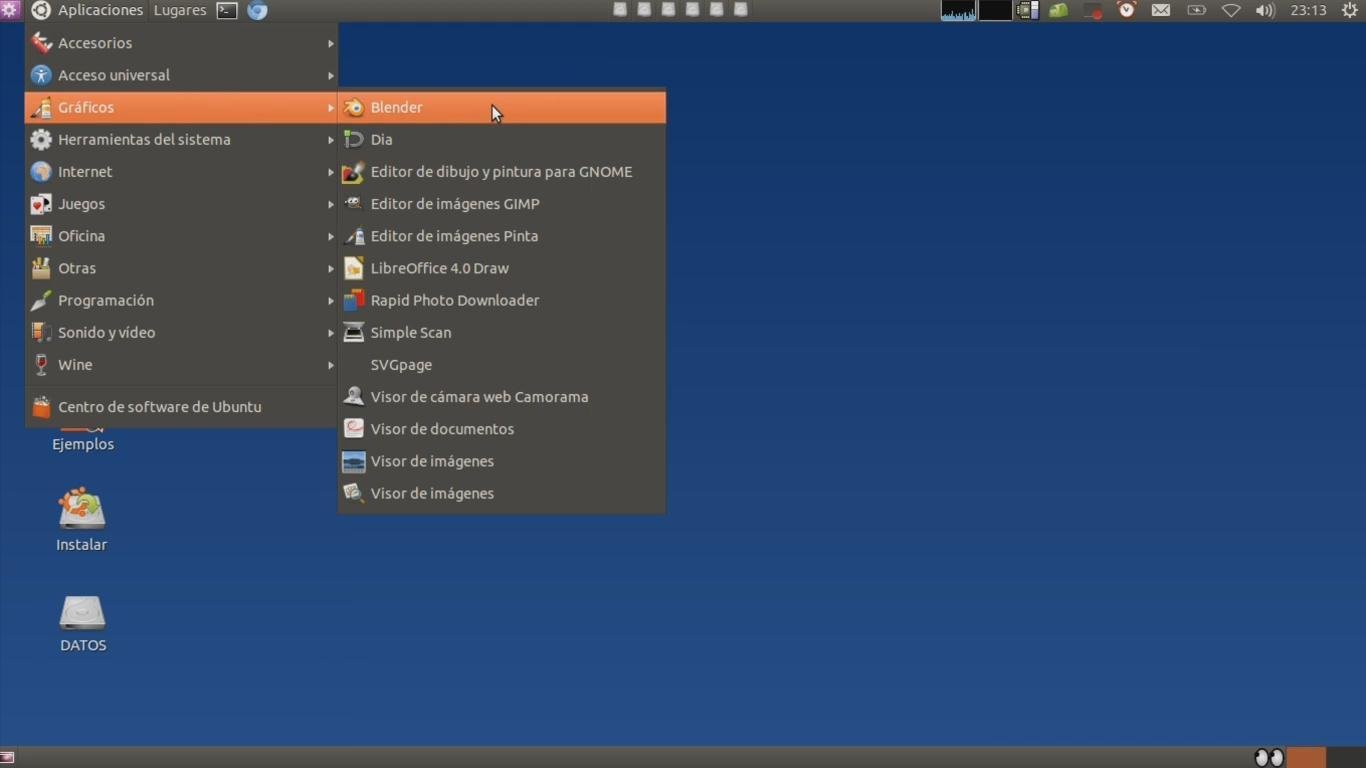Launch the terminal from the top panel

(227, 11)
